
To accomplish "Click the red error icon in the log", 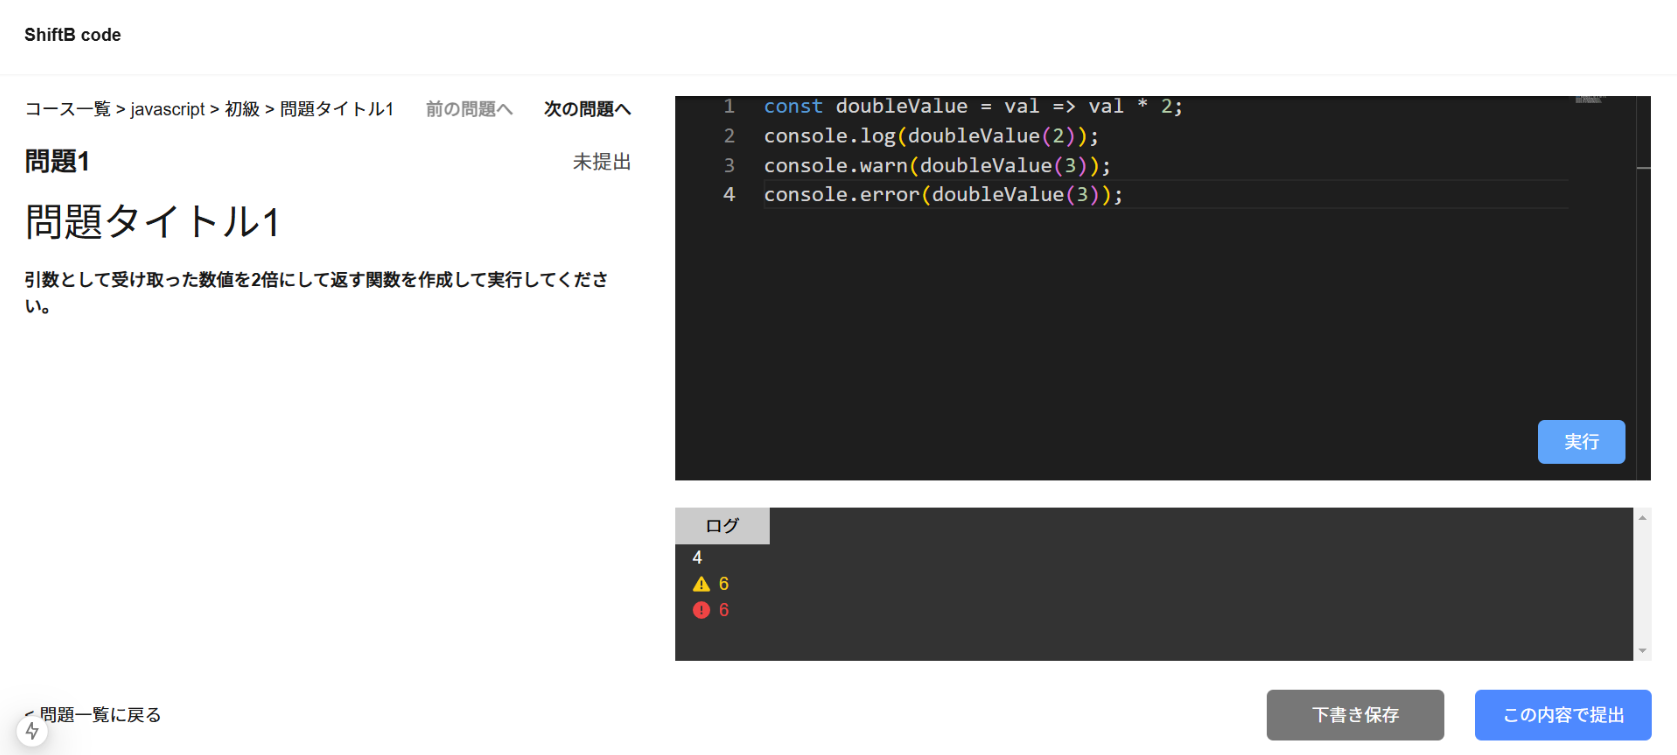I will coord(701,610).
